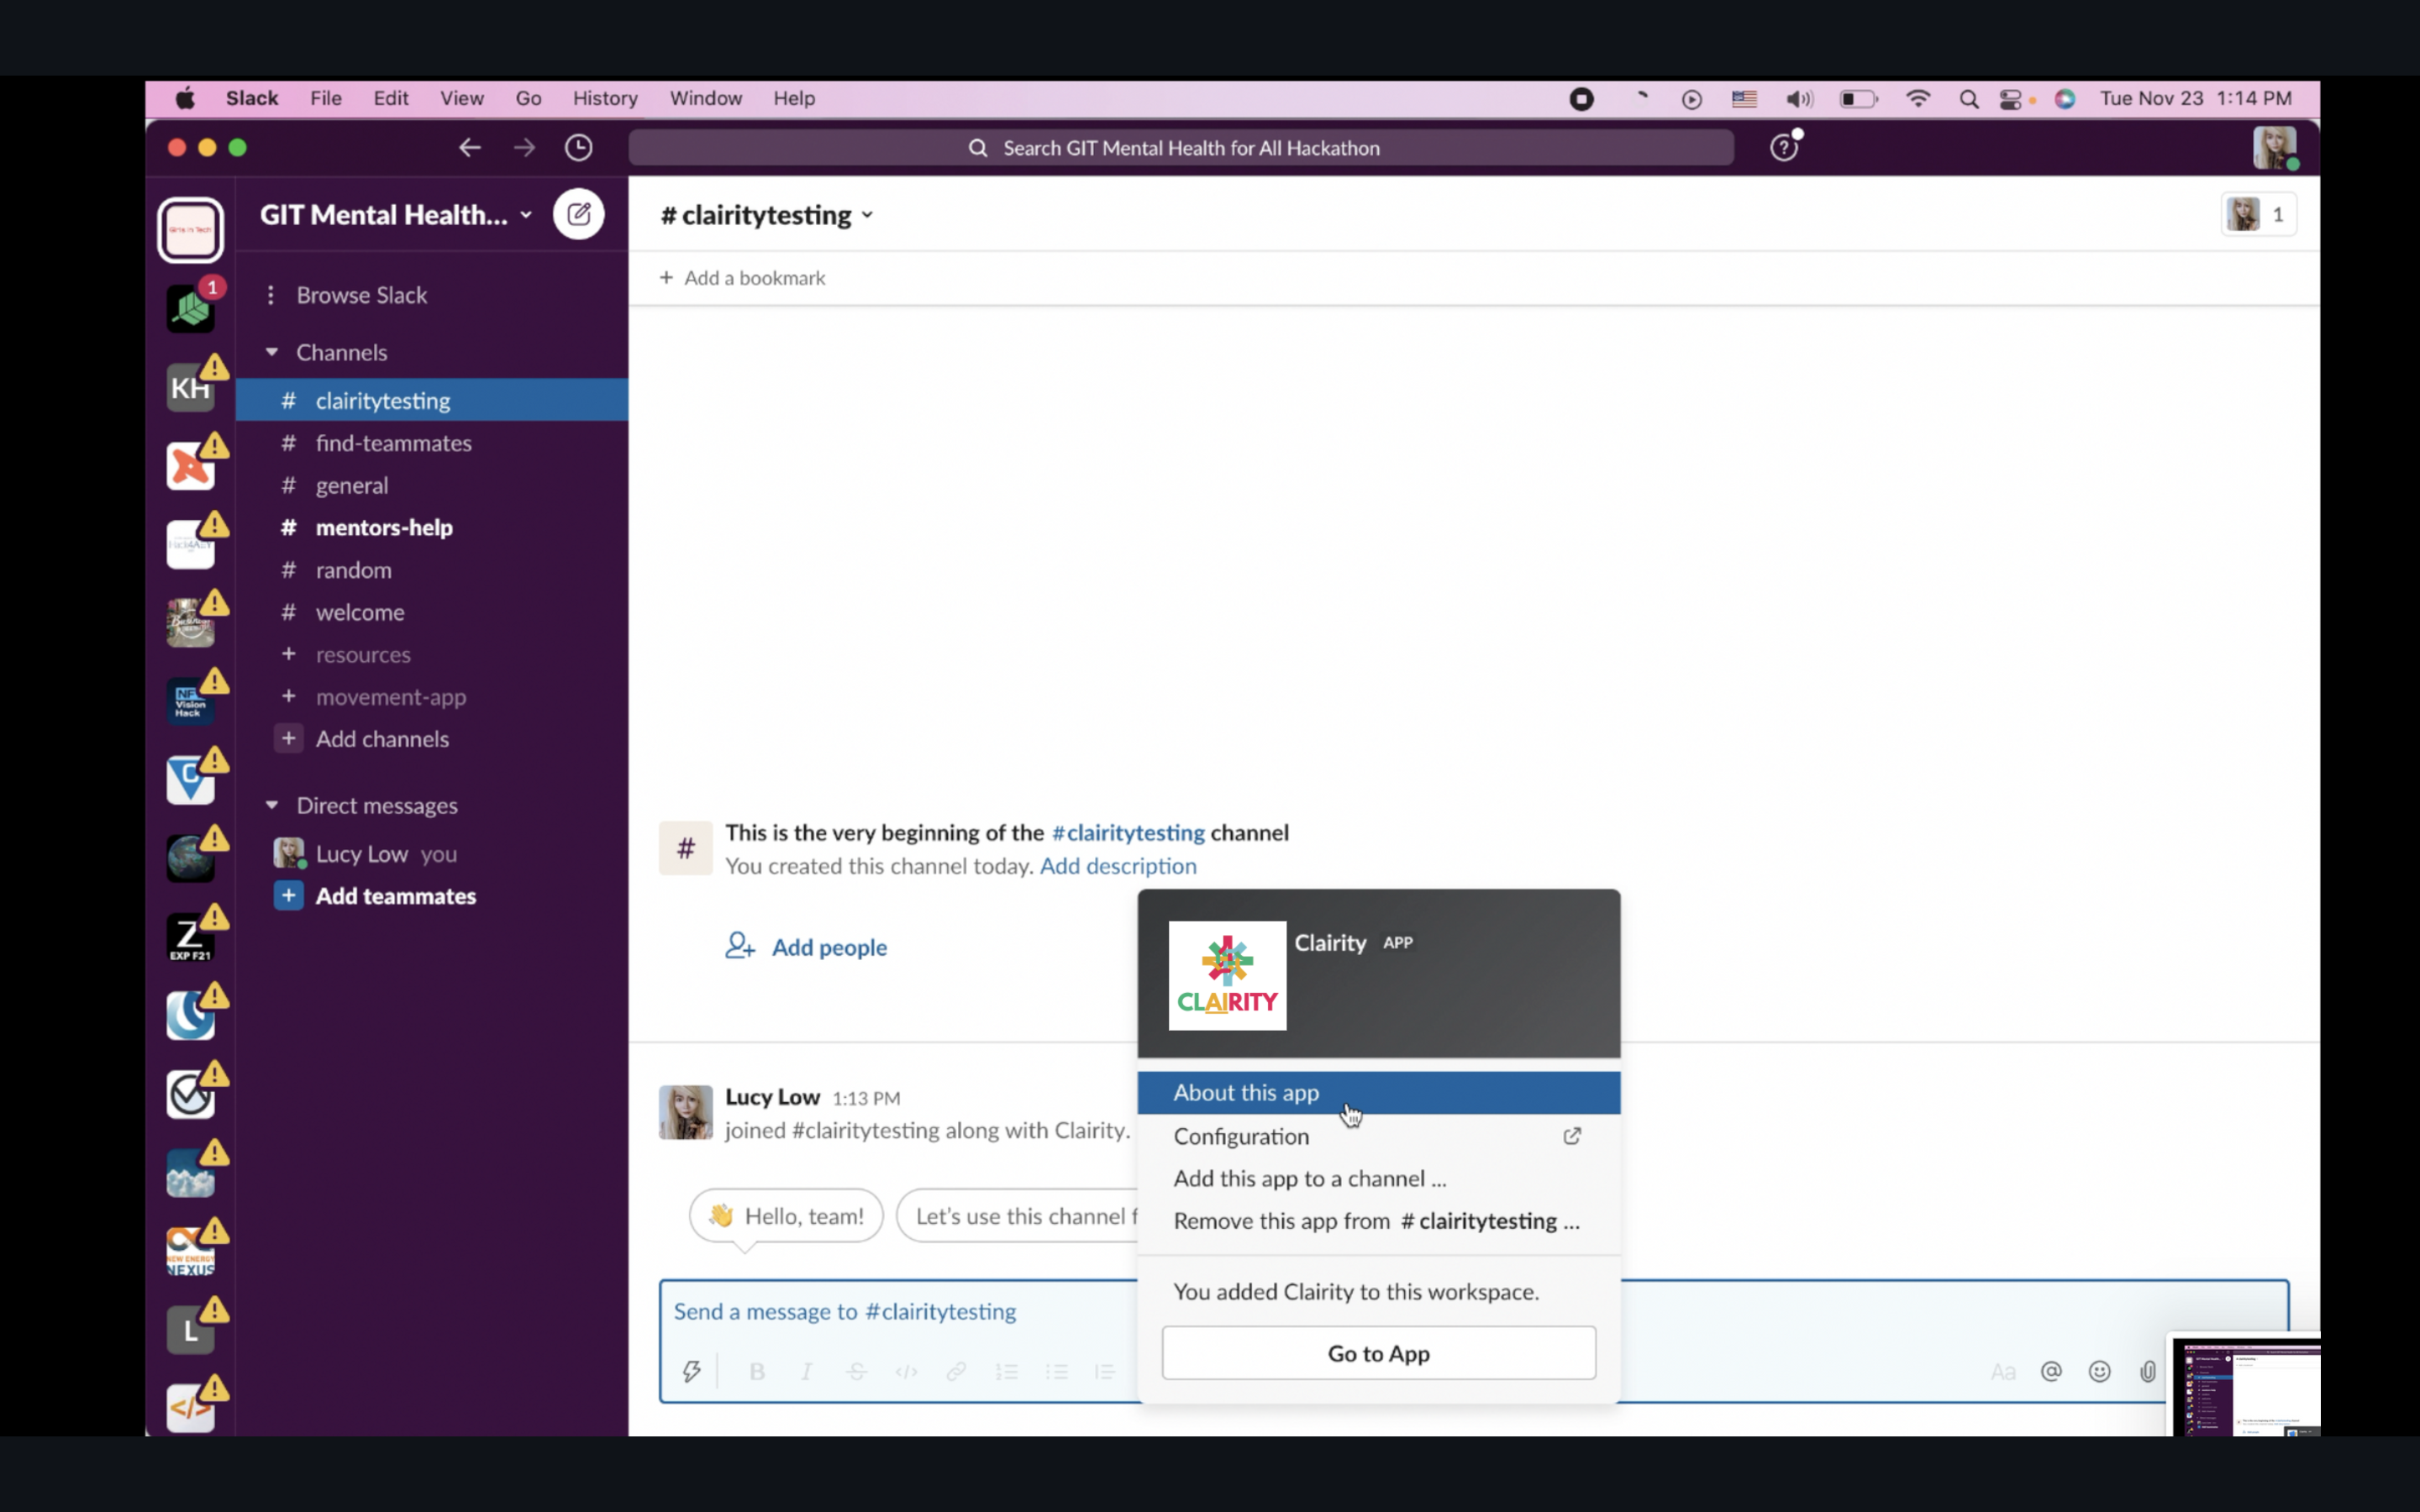
Task: Select About this app menu entry
Action: click(x=1246, y=1093)
